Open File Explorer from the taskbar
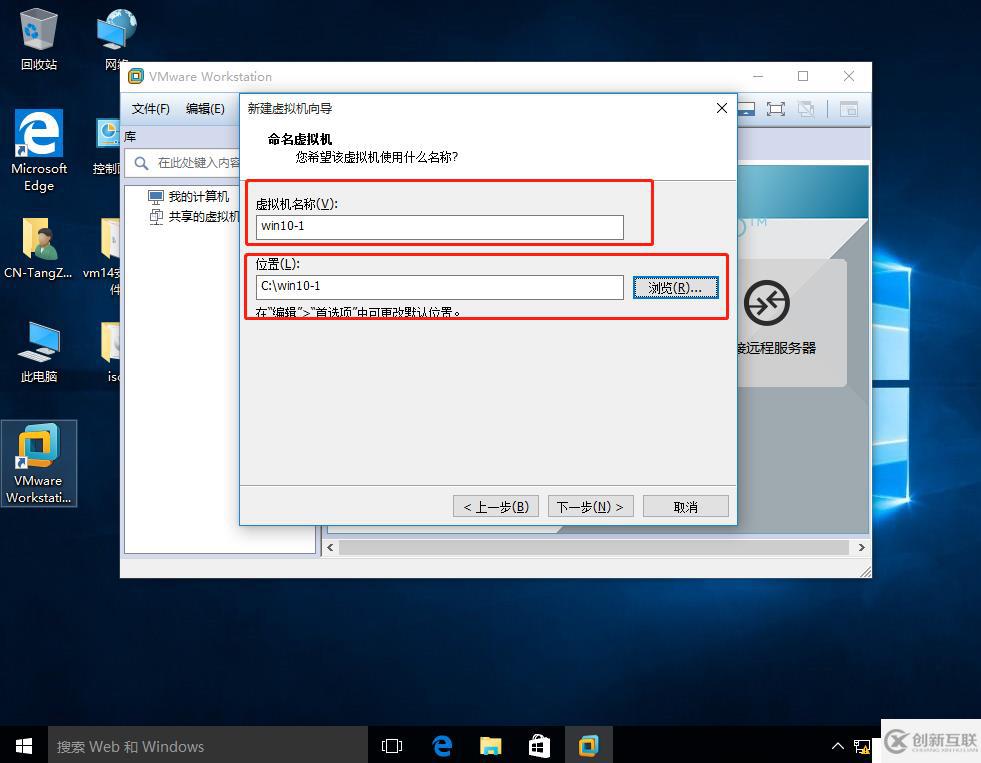This screenshot has width=981, height=763. click(x=490, y=745)
